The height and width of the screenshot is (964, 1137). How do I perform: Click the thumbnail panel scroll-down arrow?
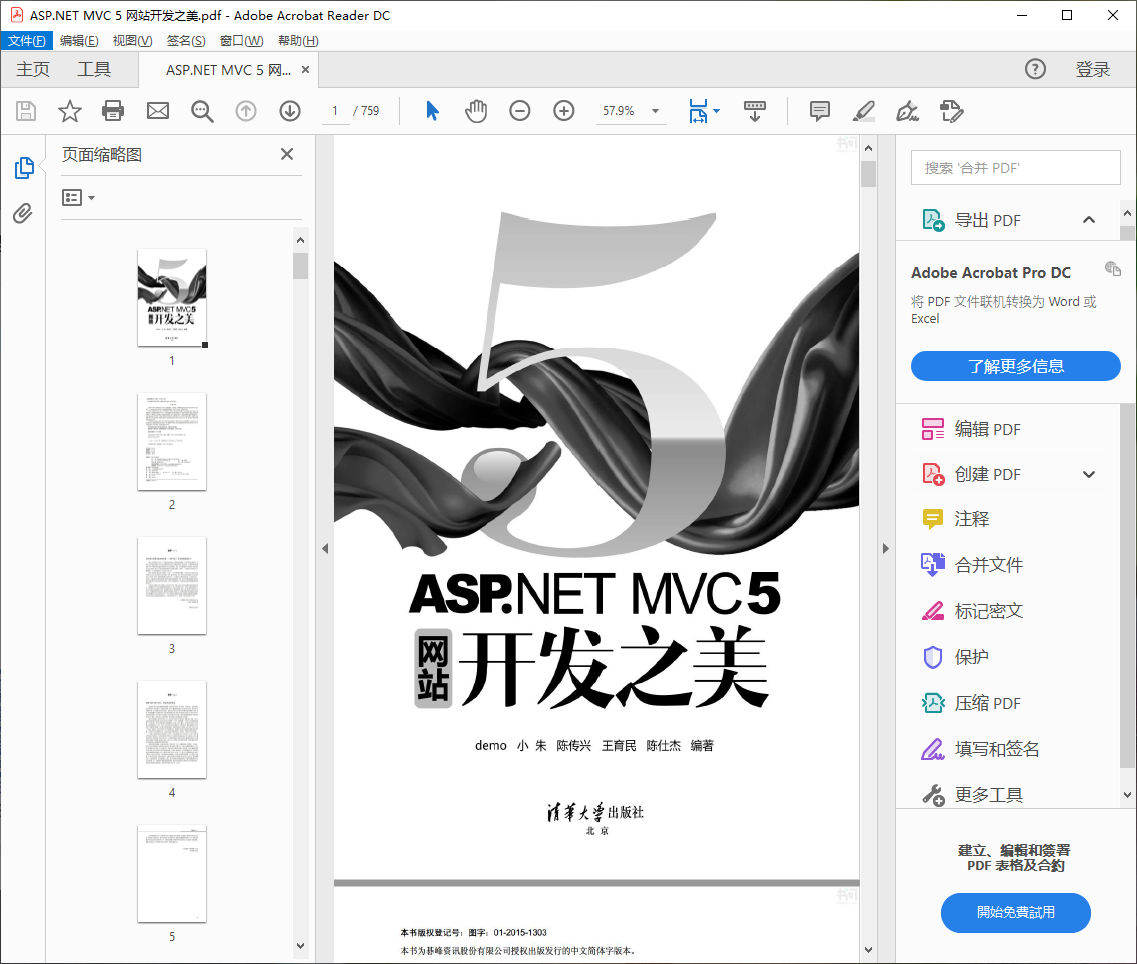coord(301,946)
